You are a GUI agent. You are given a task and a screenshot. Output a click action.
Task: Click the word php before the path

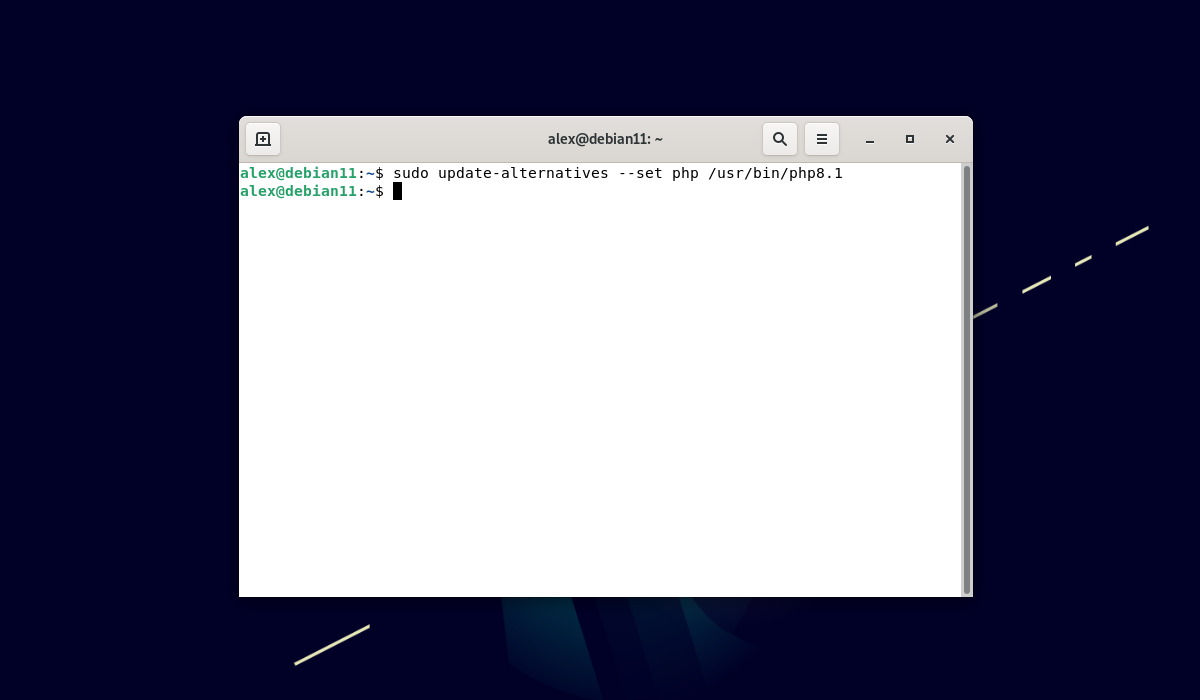[685, 173]
